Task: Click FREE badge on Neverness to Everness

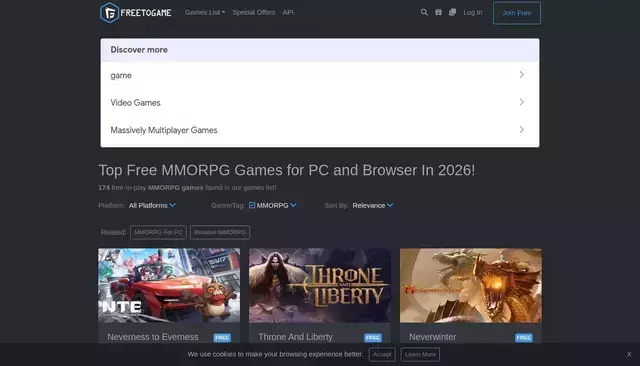Action: (x=222, y=337)
